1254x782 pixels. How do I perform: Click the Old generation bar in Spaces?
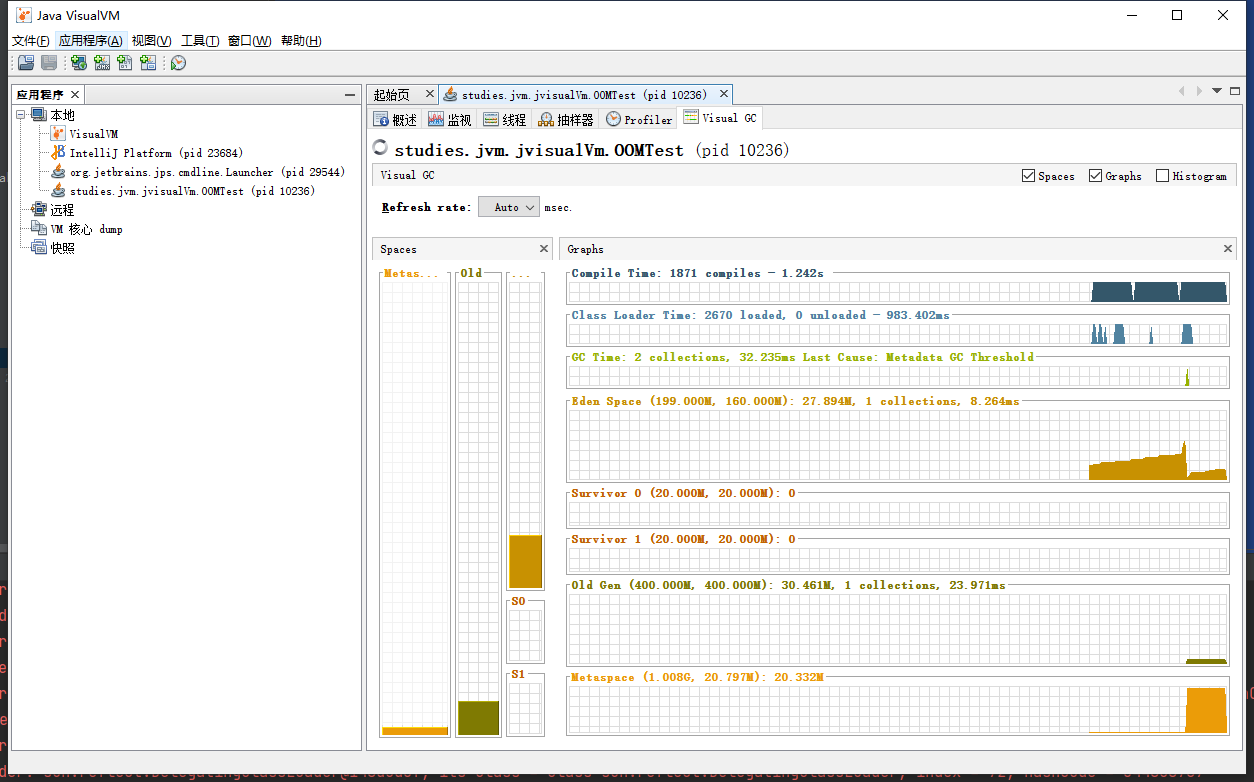click(478, 508)
